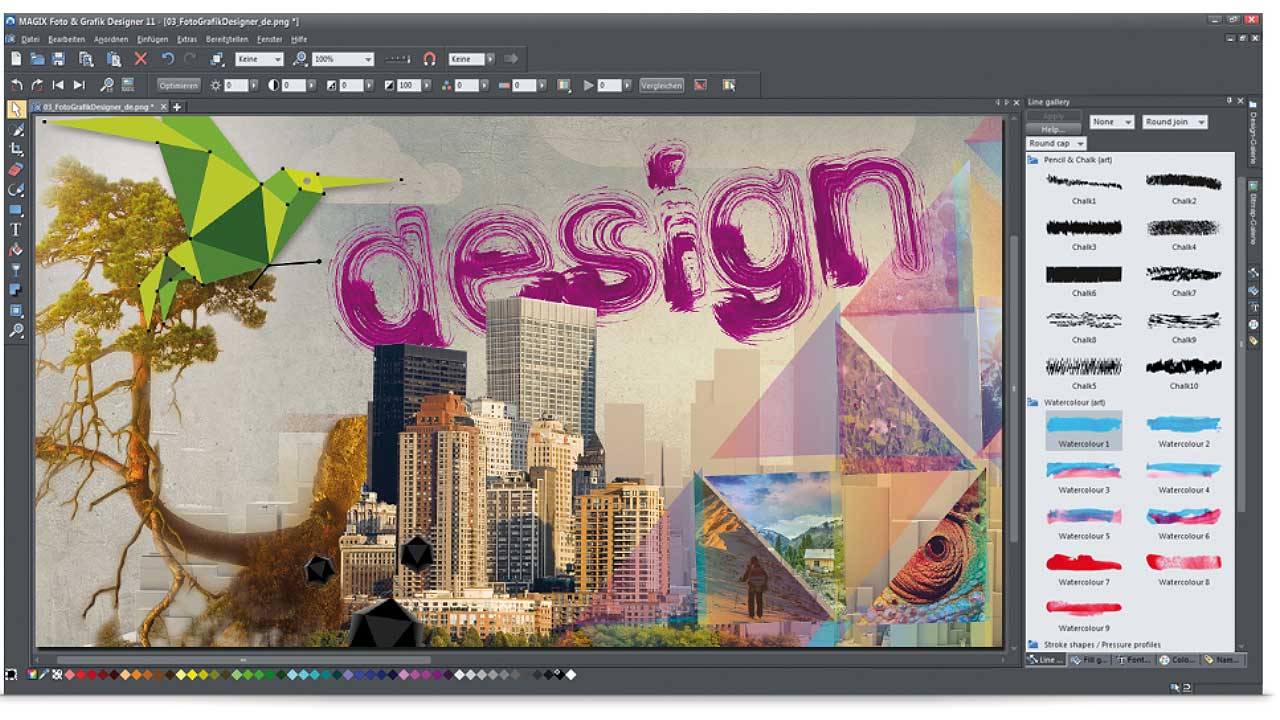The image size is (1280, 720).
Task: Select the Eraser tool
Action: pyautogui.click(x=16, y=169)
